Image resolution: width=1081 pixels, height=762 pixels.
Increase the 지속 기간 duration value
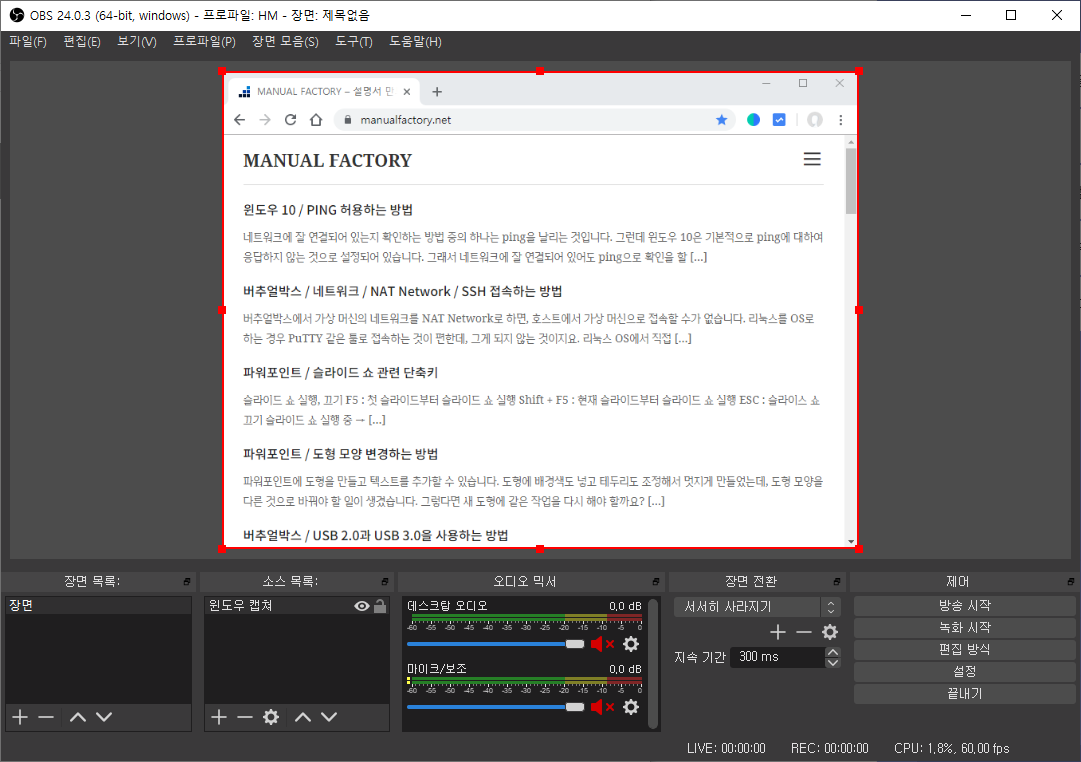[833, 652]
